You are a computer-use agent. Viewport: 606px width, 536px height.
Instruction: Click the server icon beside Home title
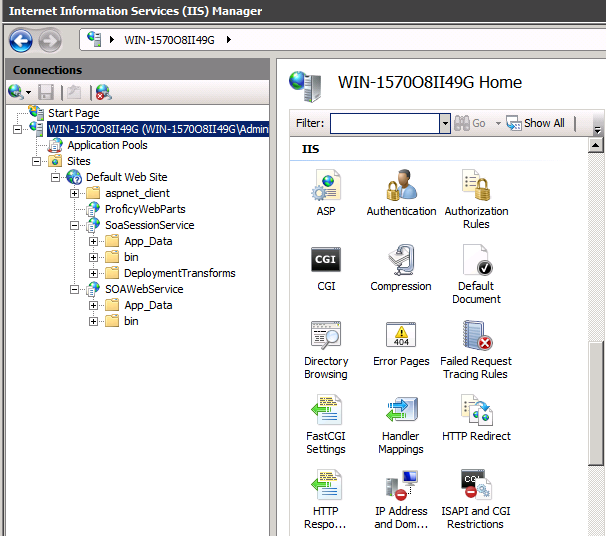pyautogui.click(x=305, y=86)
